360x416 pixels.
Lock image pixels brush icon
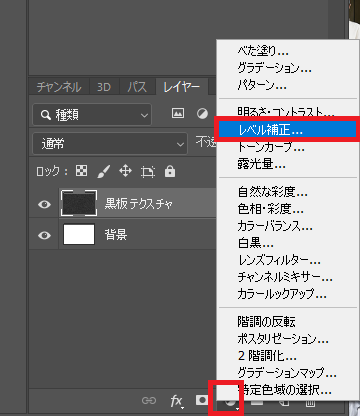(x=104, y=172)
